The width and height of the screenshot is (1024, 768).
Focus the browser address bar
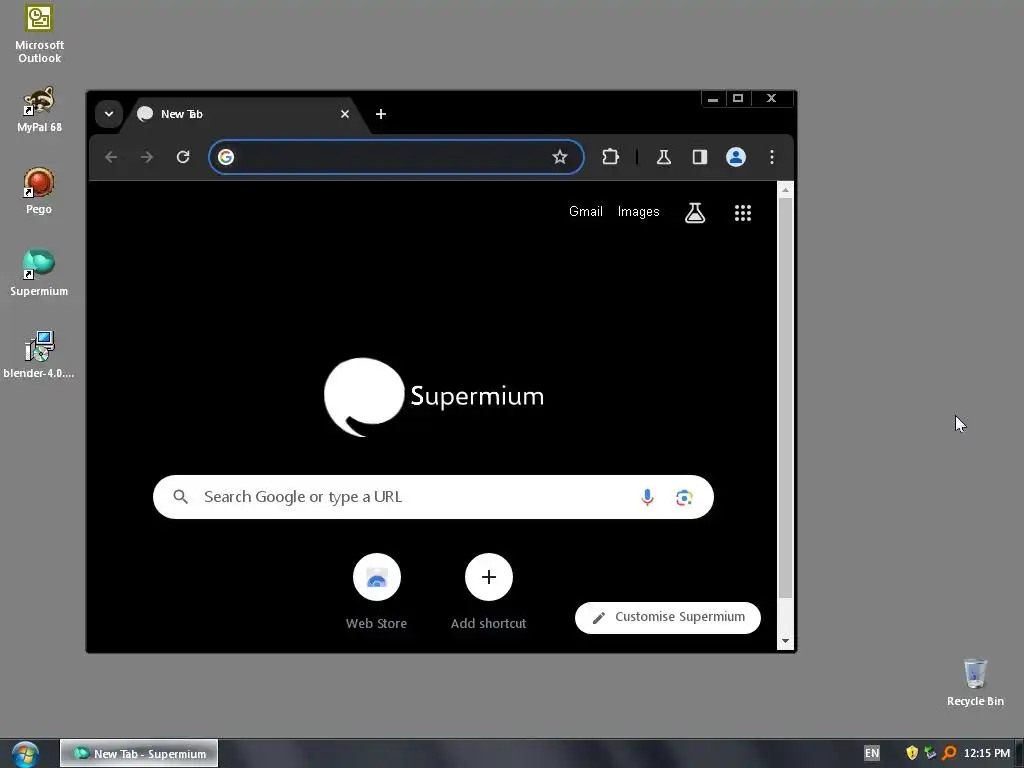coord(396,157)
